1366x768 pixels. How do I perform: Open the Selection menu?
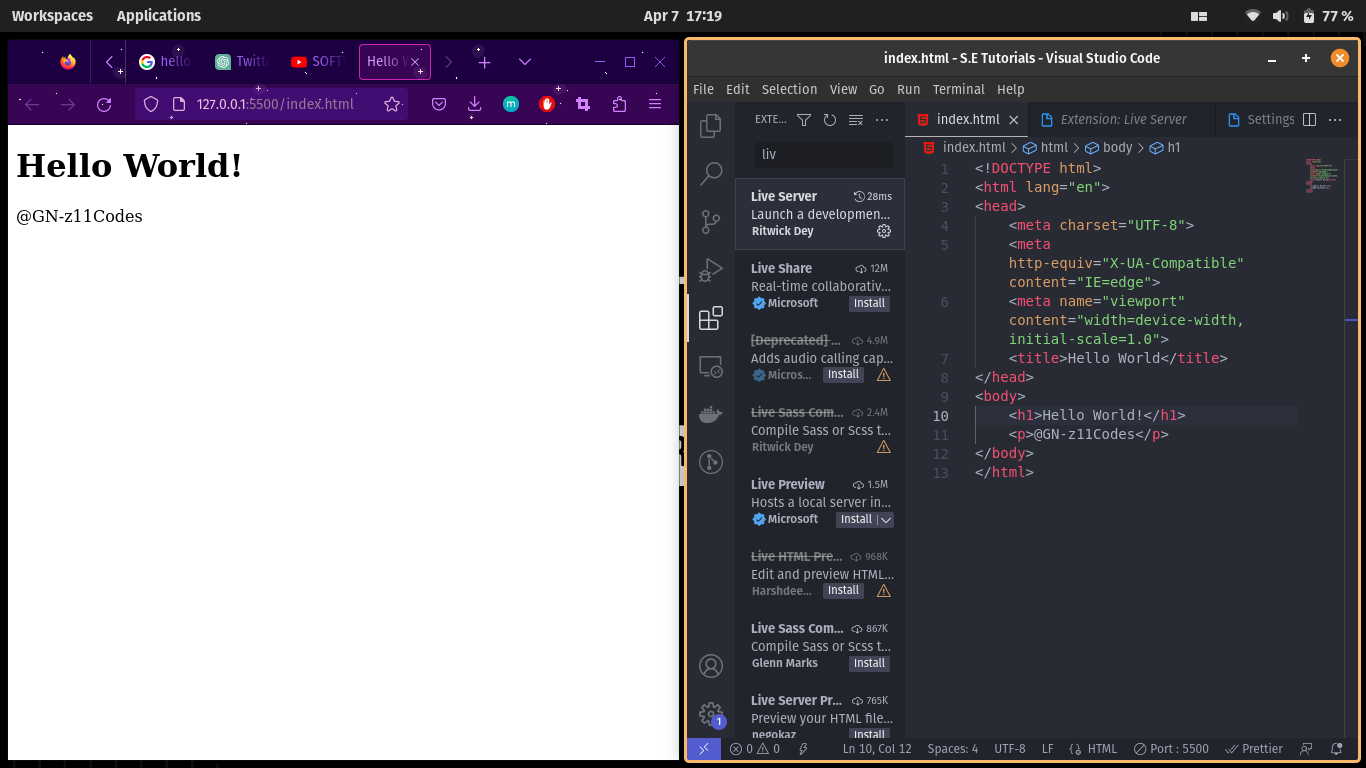point(789,89)
